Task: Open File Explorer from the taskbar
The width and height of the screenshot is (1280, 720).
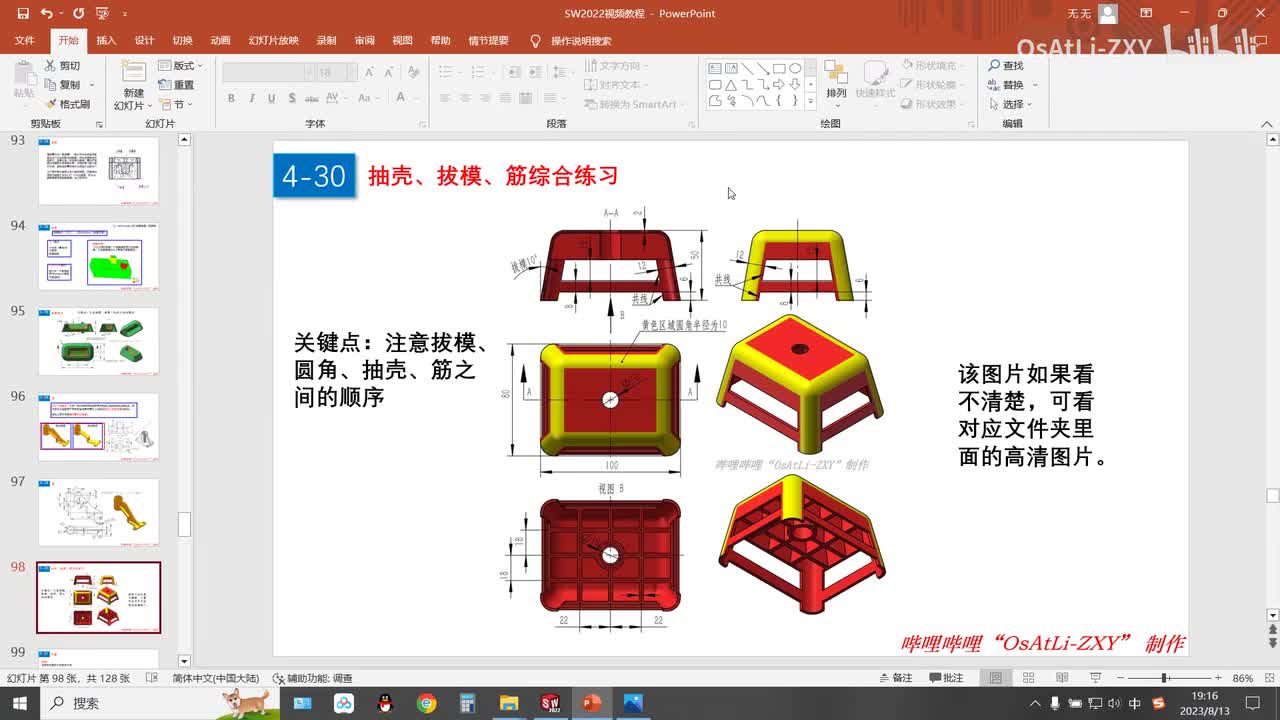Action: [x=509, y=703]
